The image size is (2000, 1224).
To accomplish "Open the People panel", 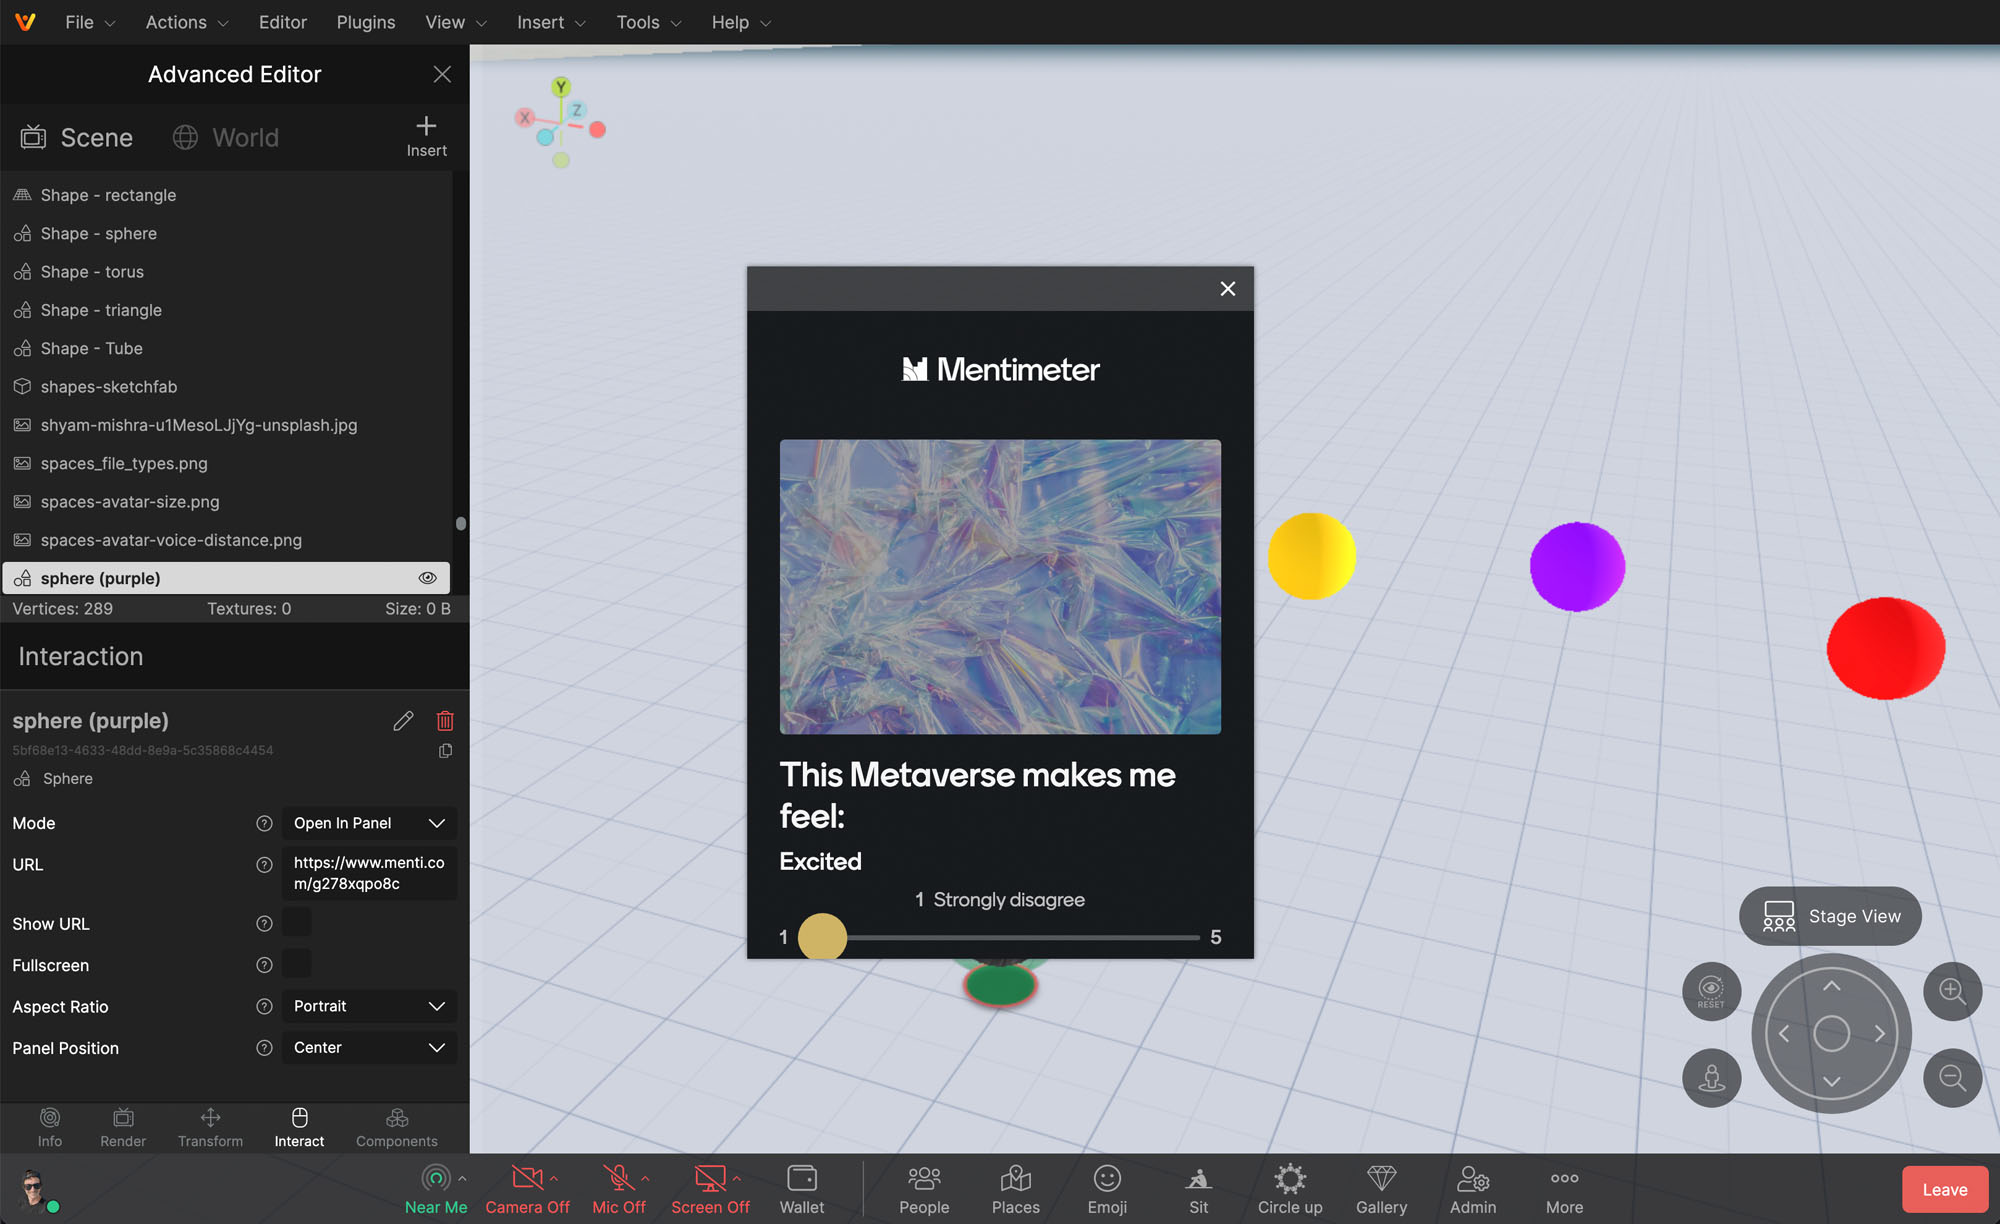I will (x=924, y=1189).
